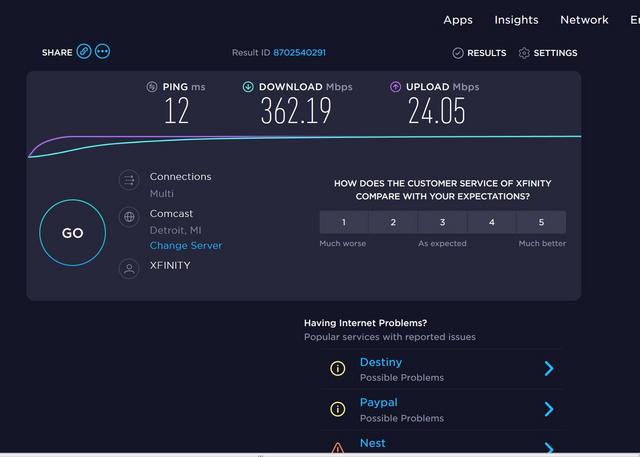Click the Ping latency icon
640x457 pixels.
click(152, 87)
